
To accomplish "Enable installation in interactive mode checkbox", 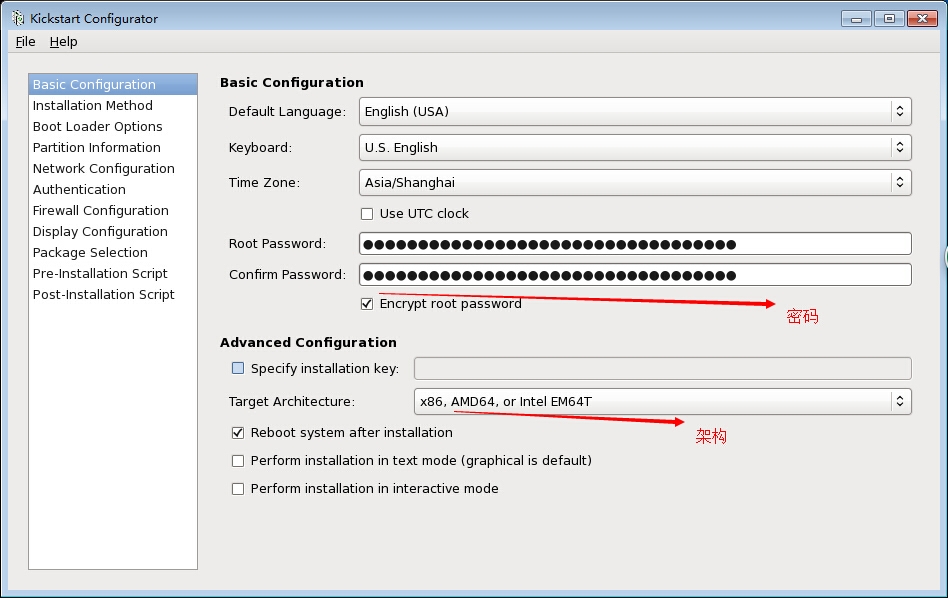I will (x=238, y=489).
